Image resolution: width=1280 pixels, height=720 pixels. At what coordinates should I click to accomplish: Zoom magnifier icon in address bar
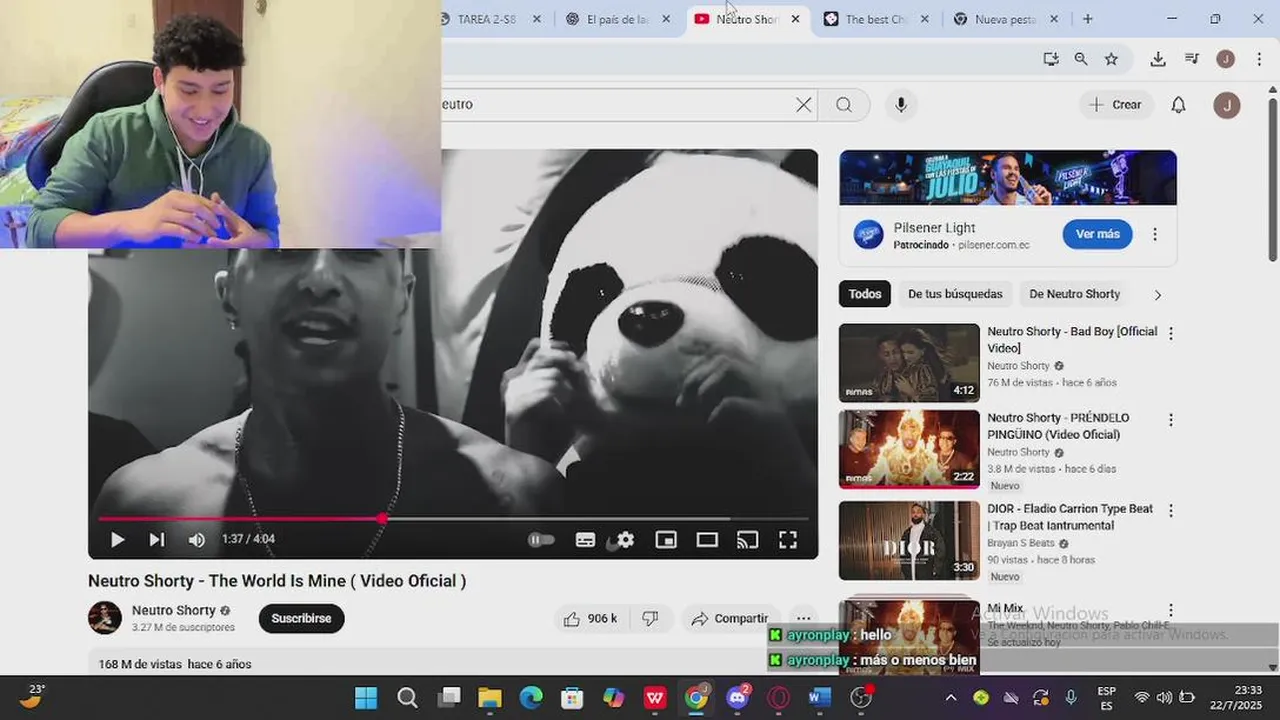[1081, 59]
